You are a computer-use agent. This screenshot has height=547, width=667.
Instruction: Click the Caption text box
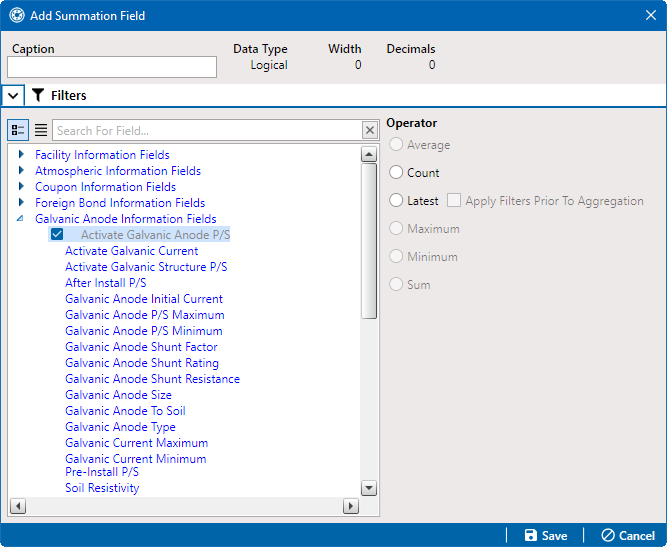pyautogui.click(x=112, y=67)
